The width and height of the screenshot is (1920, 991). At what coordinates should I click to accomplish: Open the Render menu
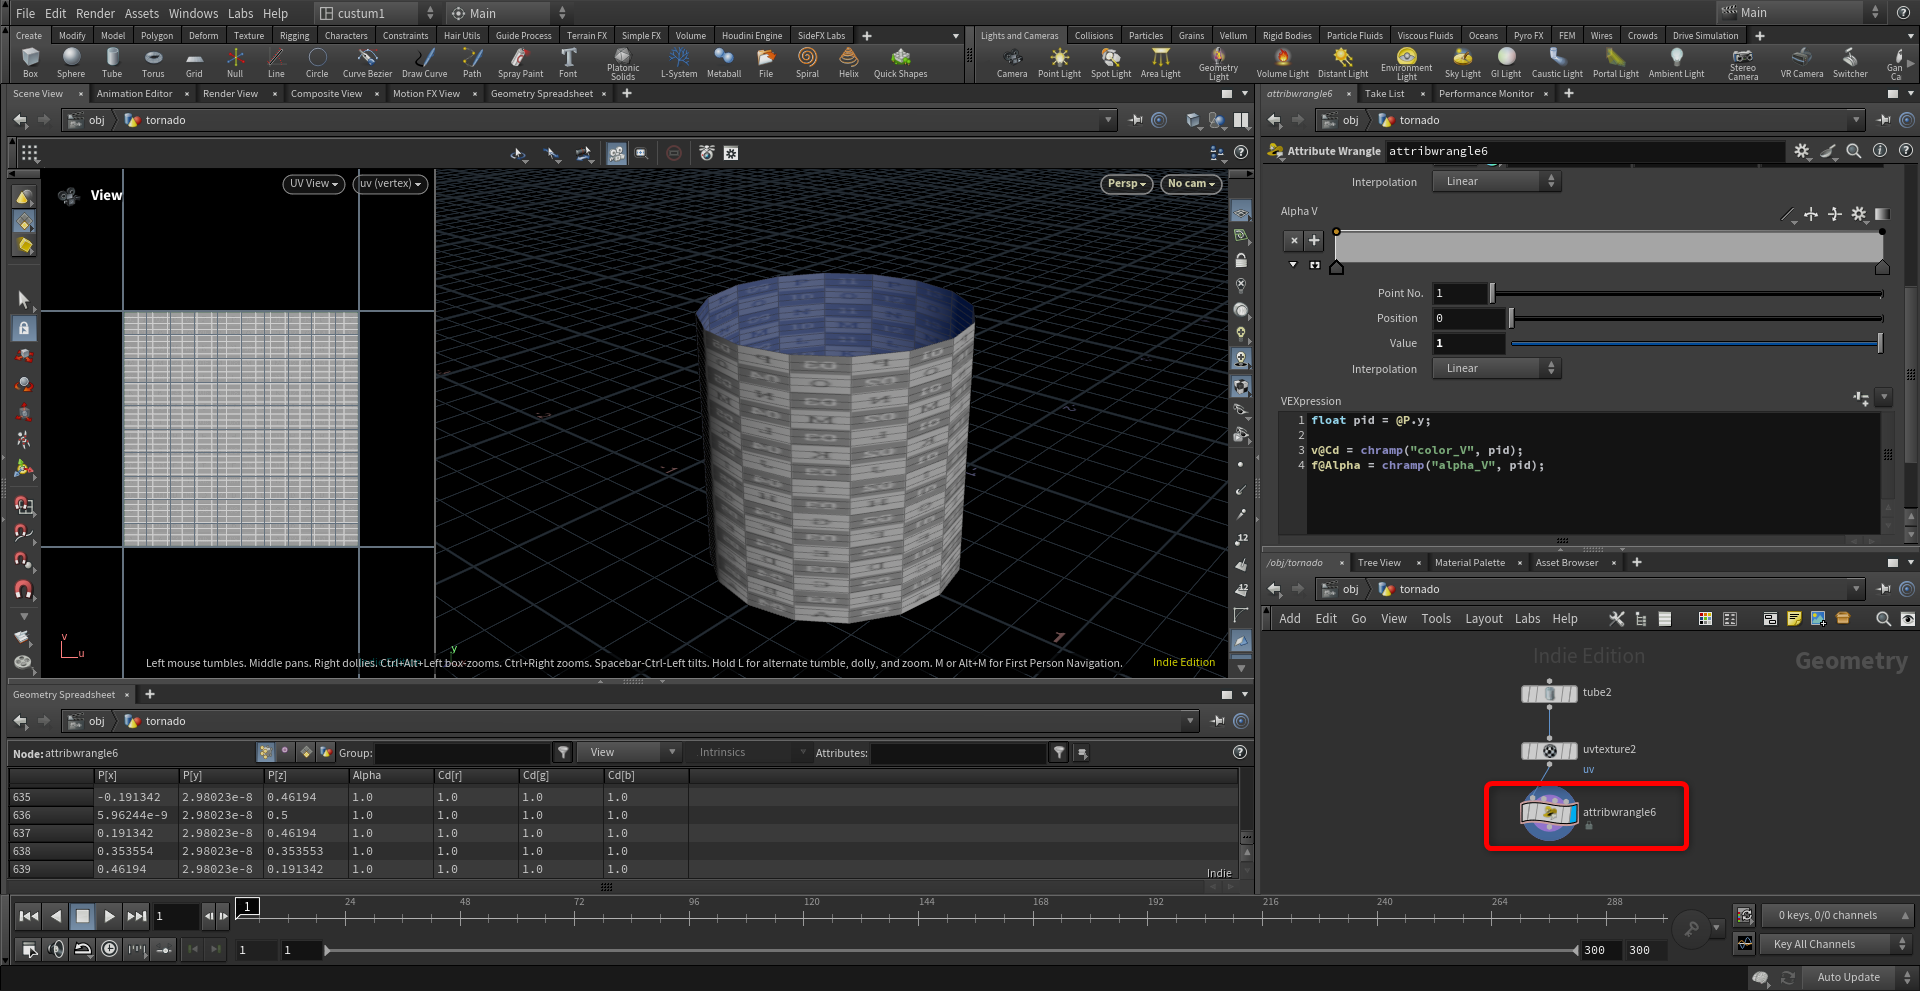tap(95, 13)
